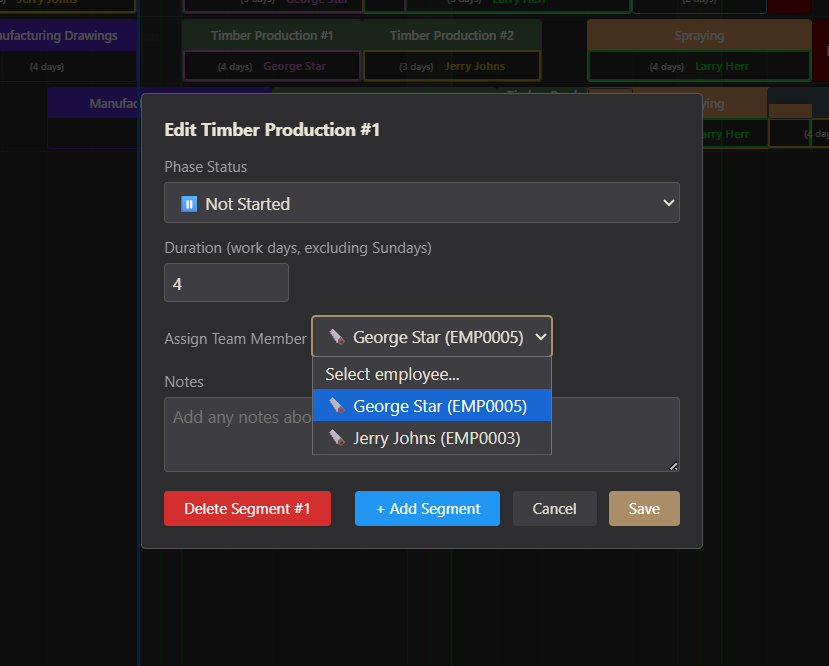829x666 pixels.
Task: Pick the highlighted George Star (EMP0005) list option
Action: point(439,406)
